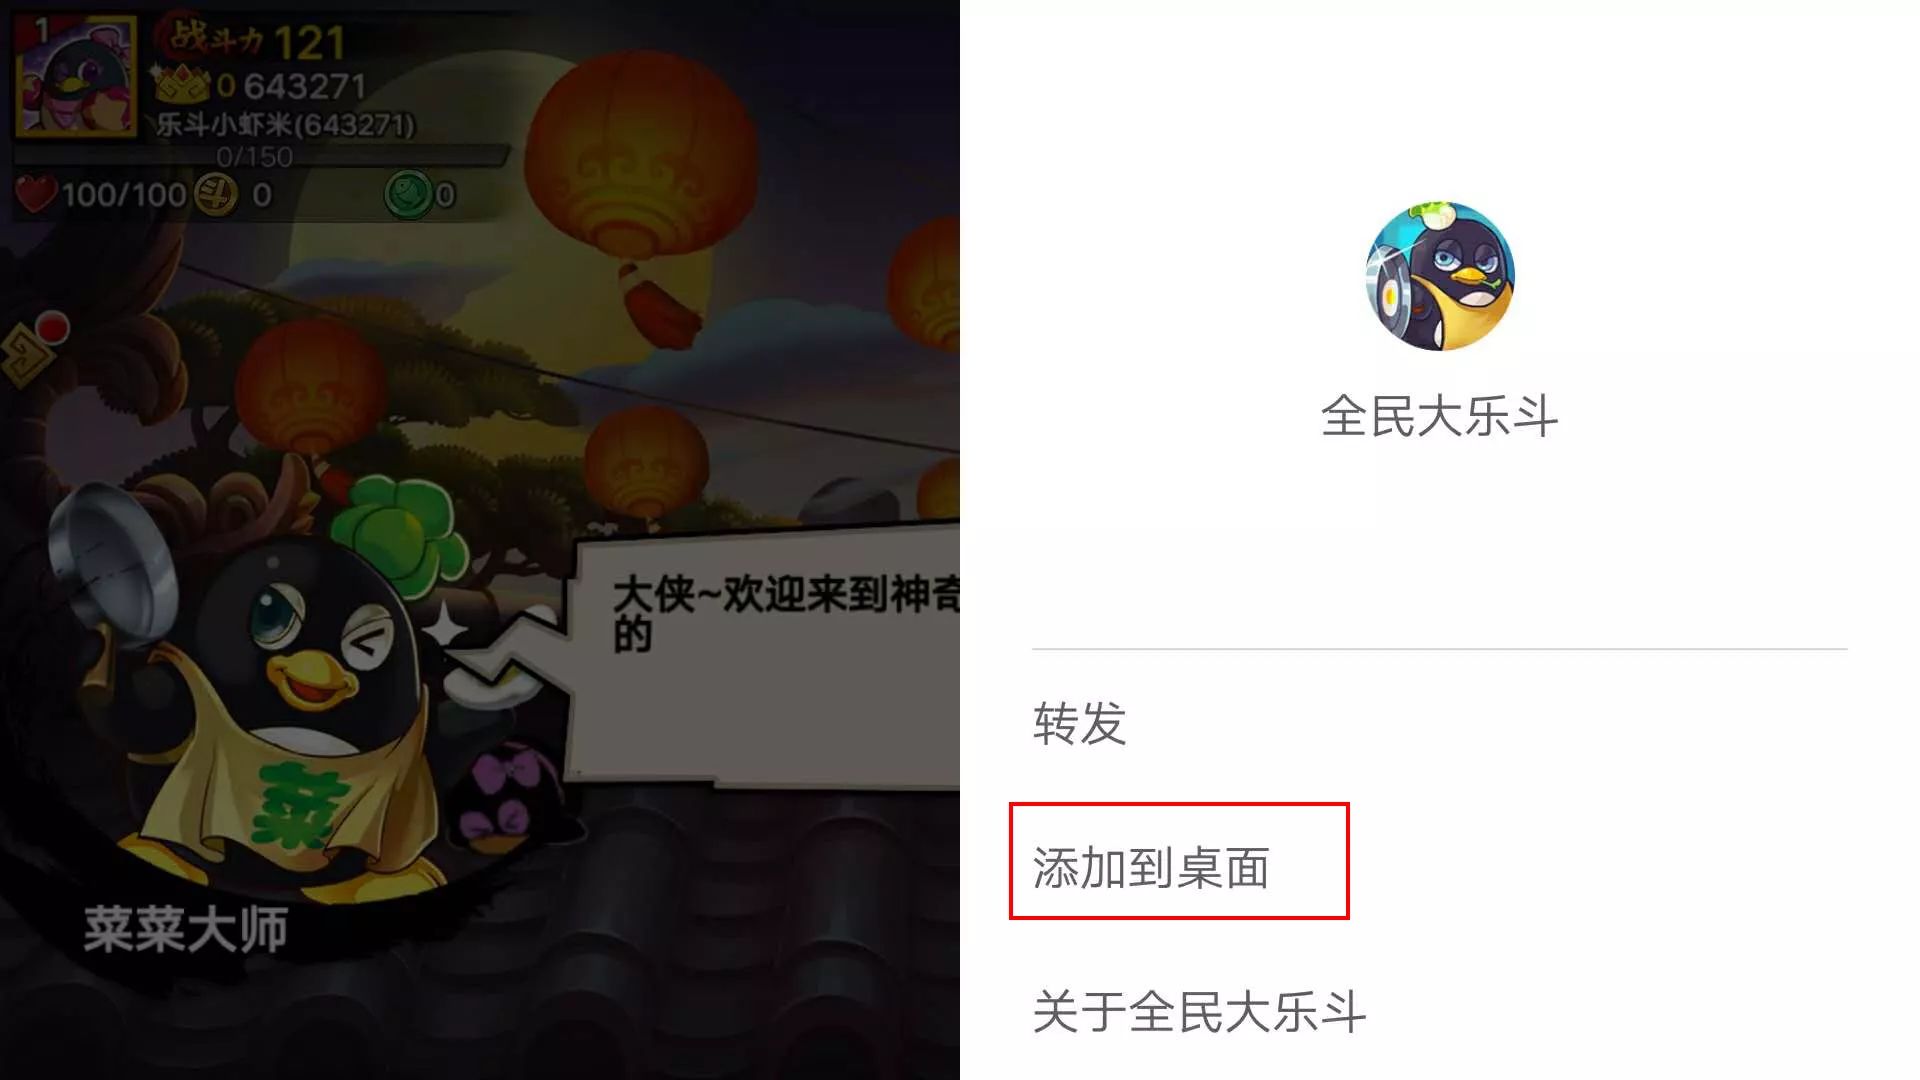The image size is (1920, 1080).
Task: Choose 添加到桌面 menu entry
Action: pyautogui.click(x=1151, y=867)
